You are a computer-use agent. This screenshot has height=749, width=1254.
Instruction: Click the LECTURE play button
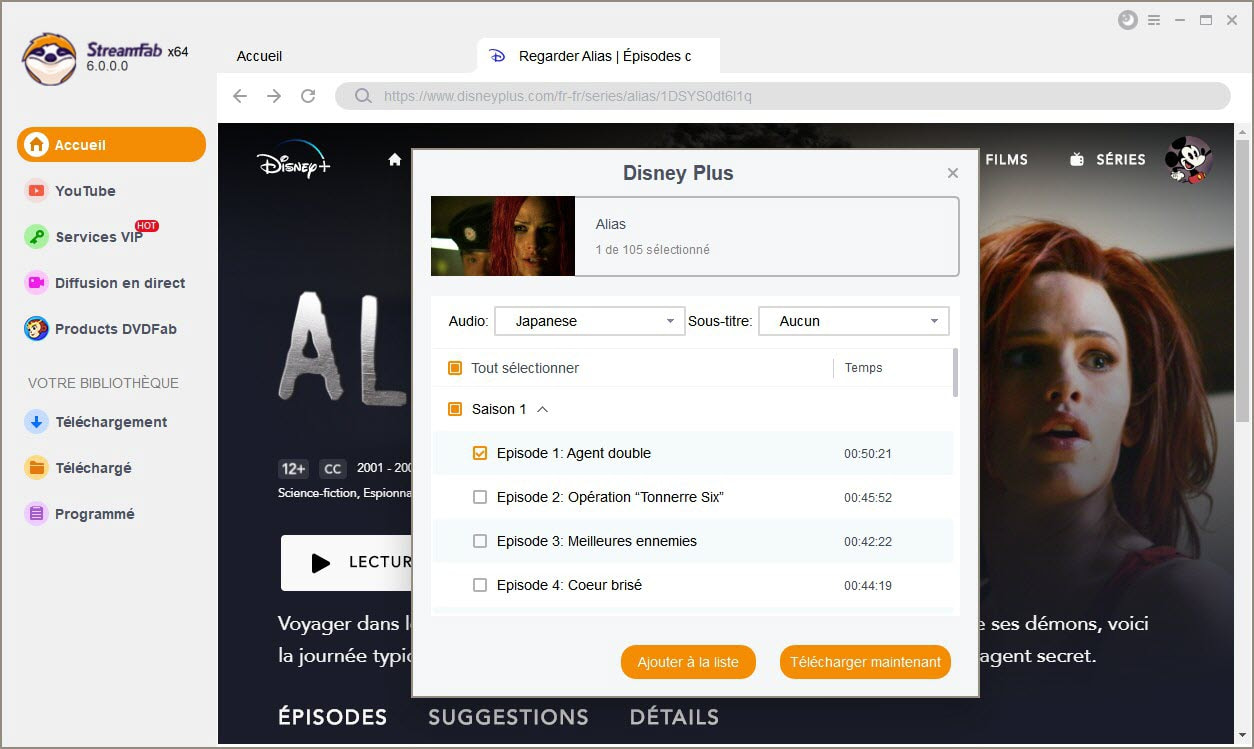[x=347, y=563]
